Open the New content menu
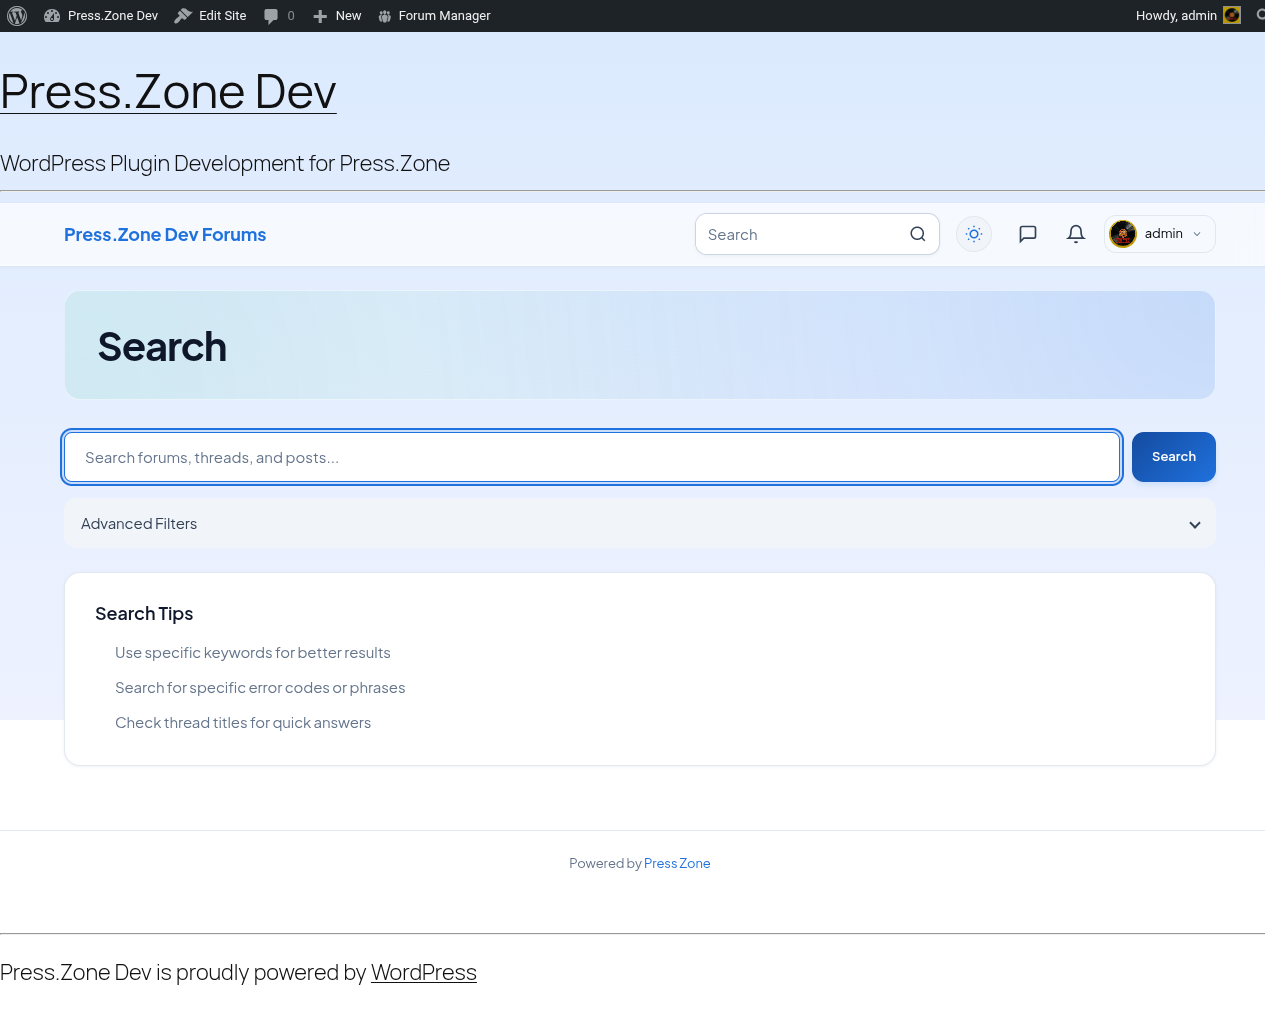The width and height of the screenshot is (1265, 1009). click(x=337, y=16)
